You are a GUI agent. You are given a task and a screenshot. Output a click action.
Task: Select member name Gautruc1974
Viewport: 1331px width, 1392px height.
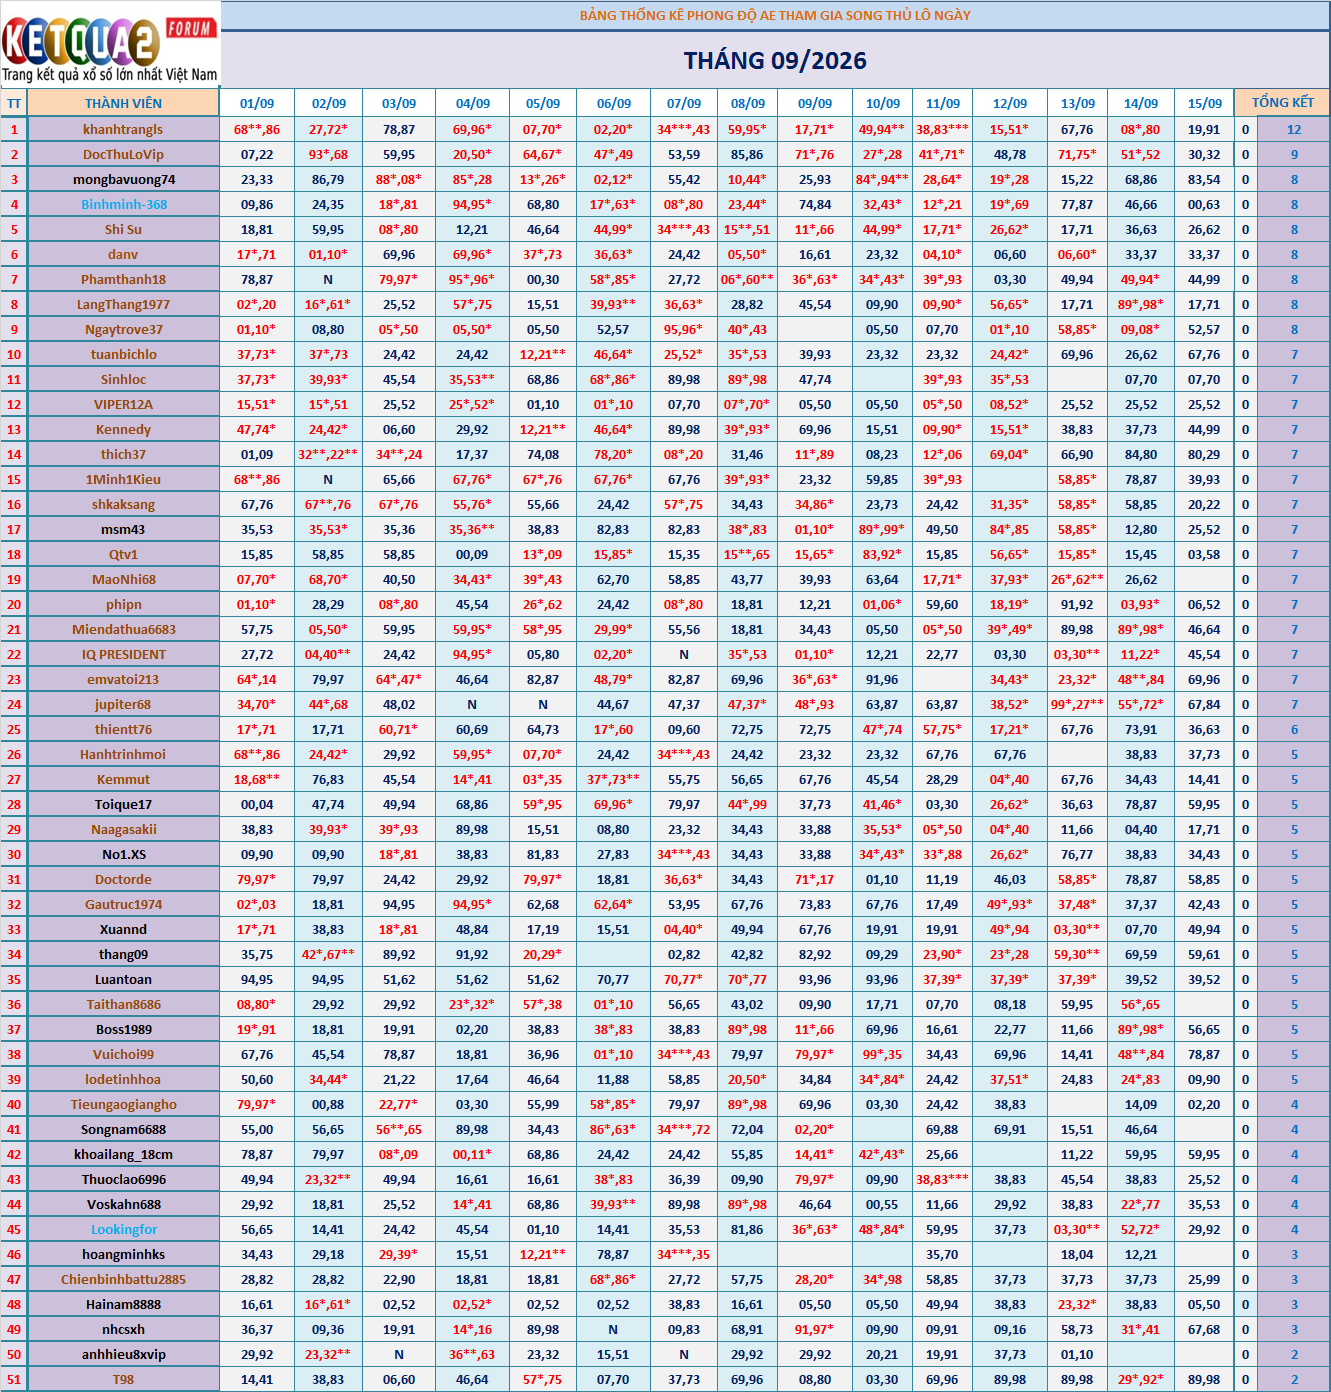pos(123,904)
